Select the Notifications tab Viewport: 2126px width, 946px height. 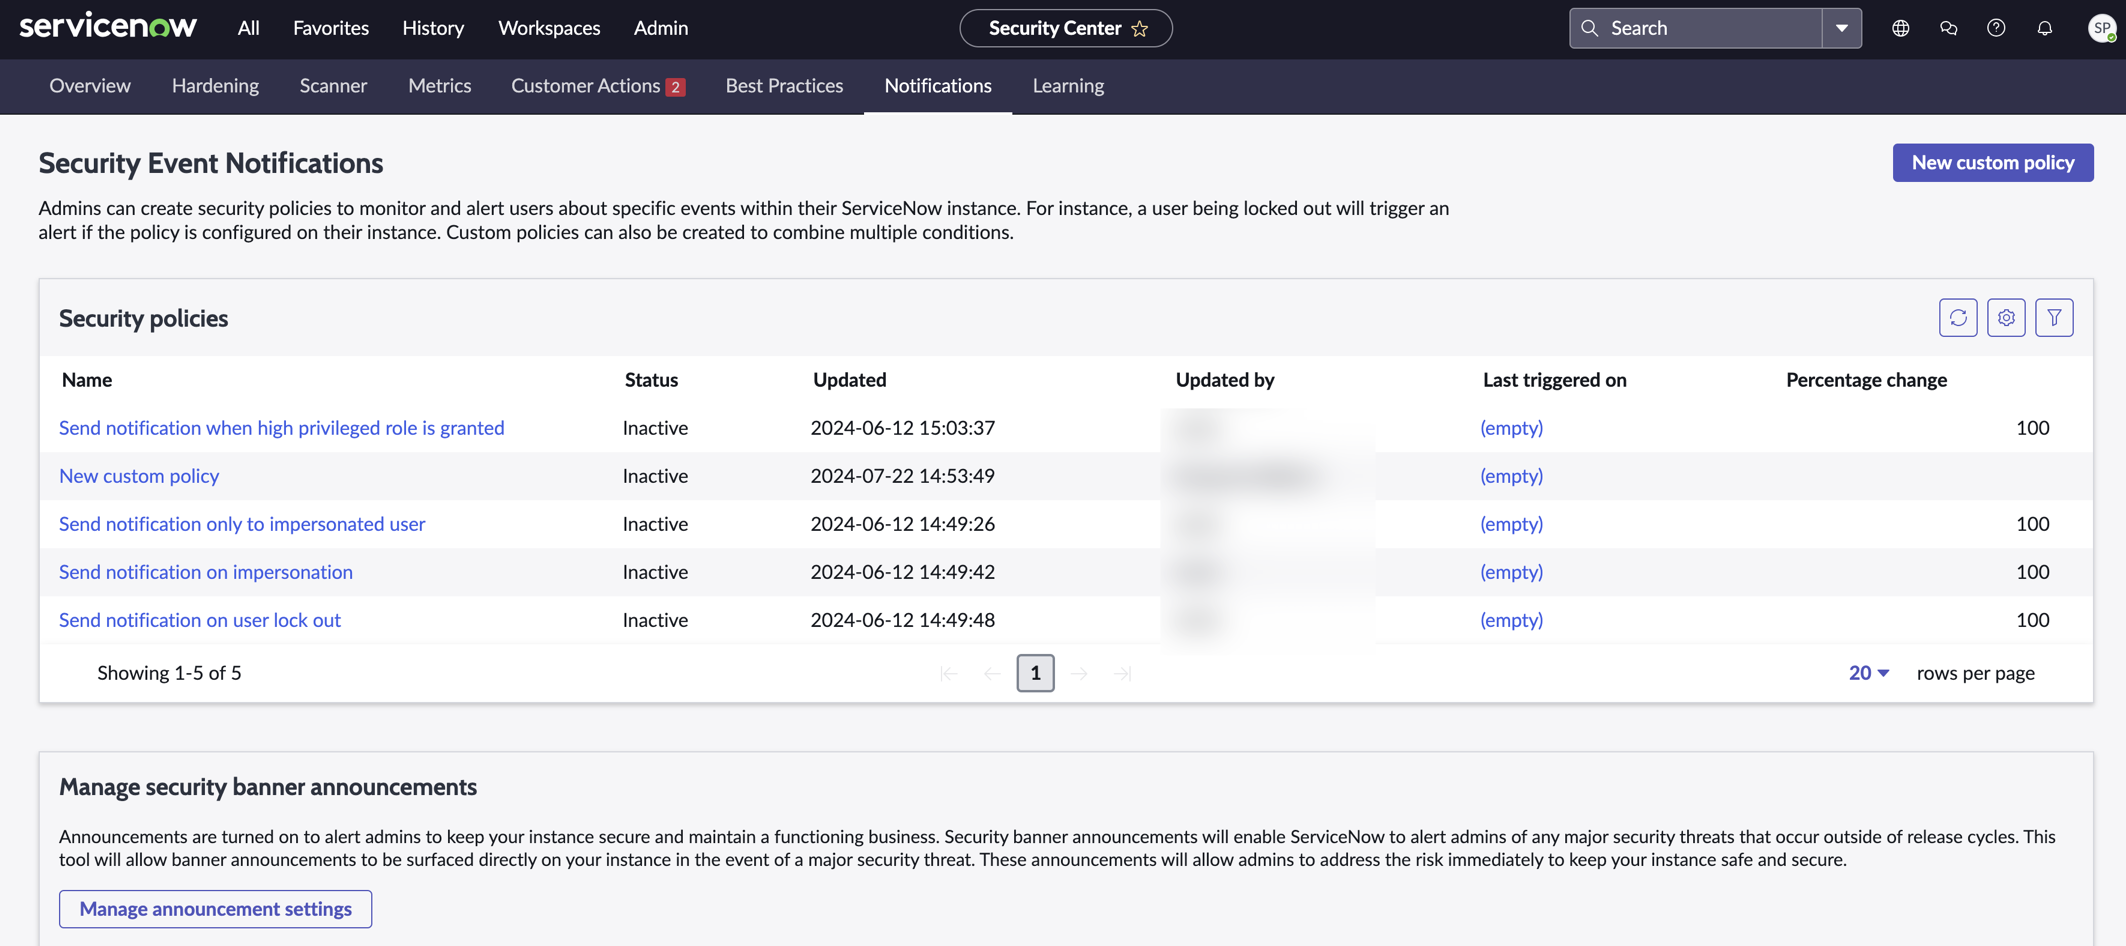tap(938, 86)
